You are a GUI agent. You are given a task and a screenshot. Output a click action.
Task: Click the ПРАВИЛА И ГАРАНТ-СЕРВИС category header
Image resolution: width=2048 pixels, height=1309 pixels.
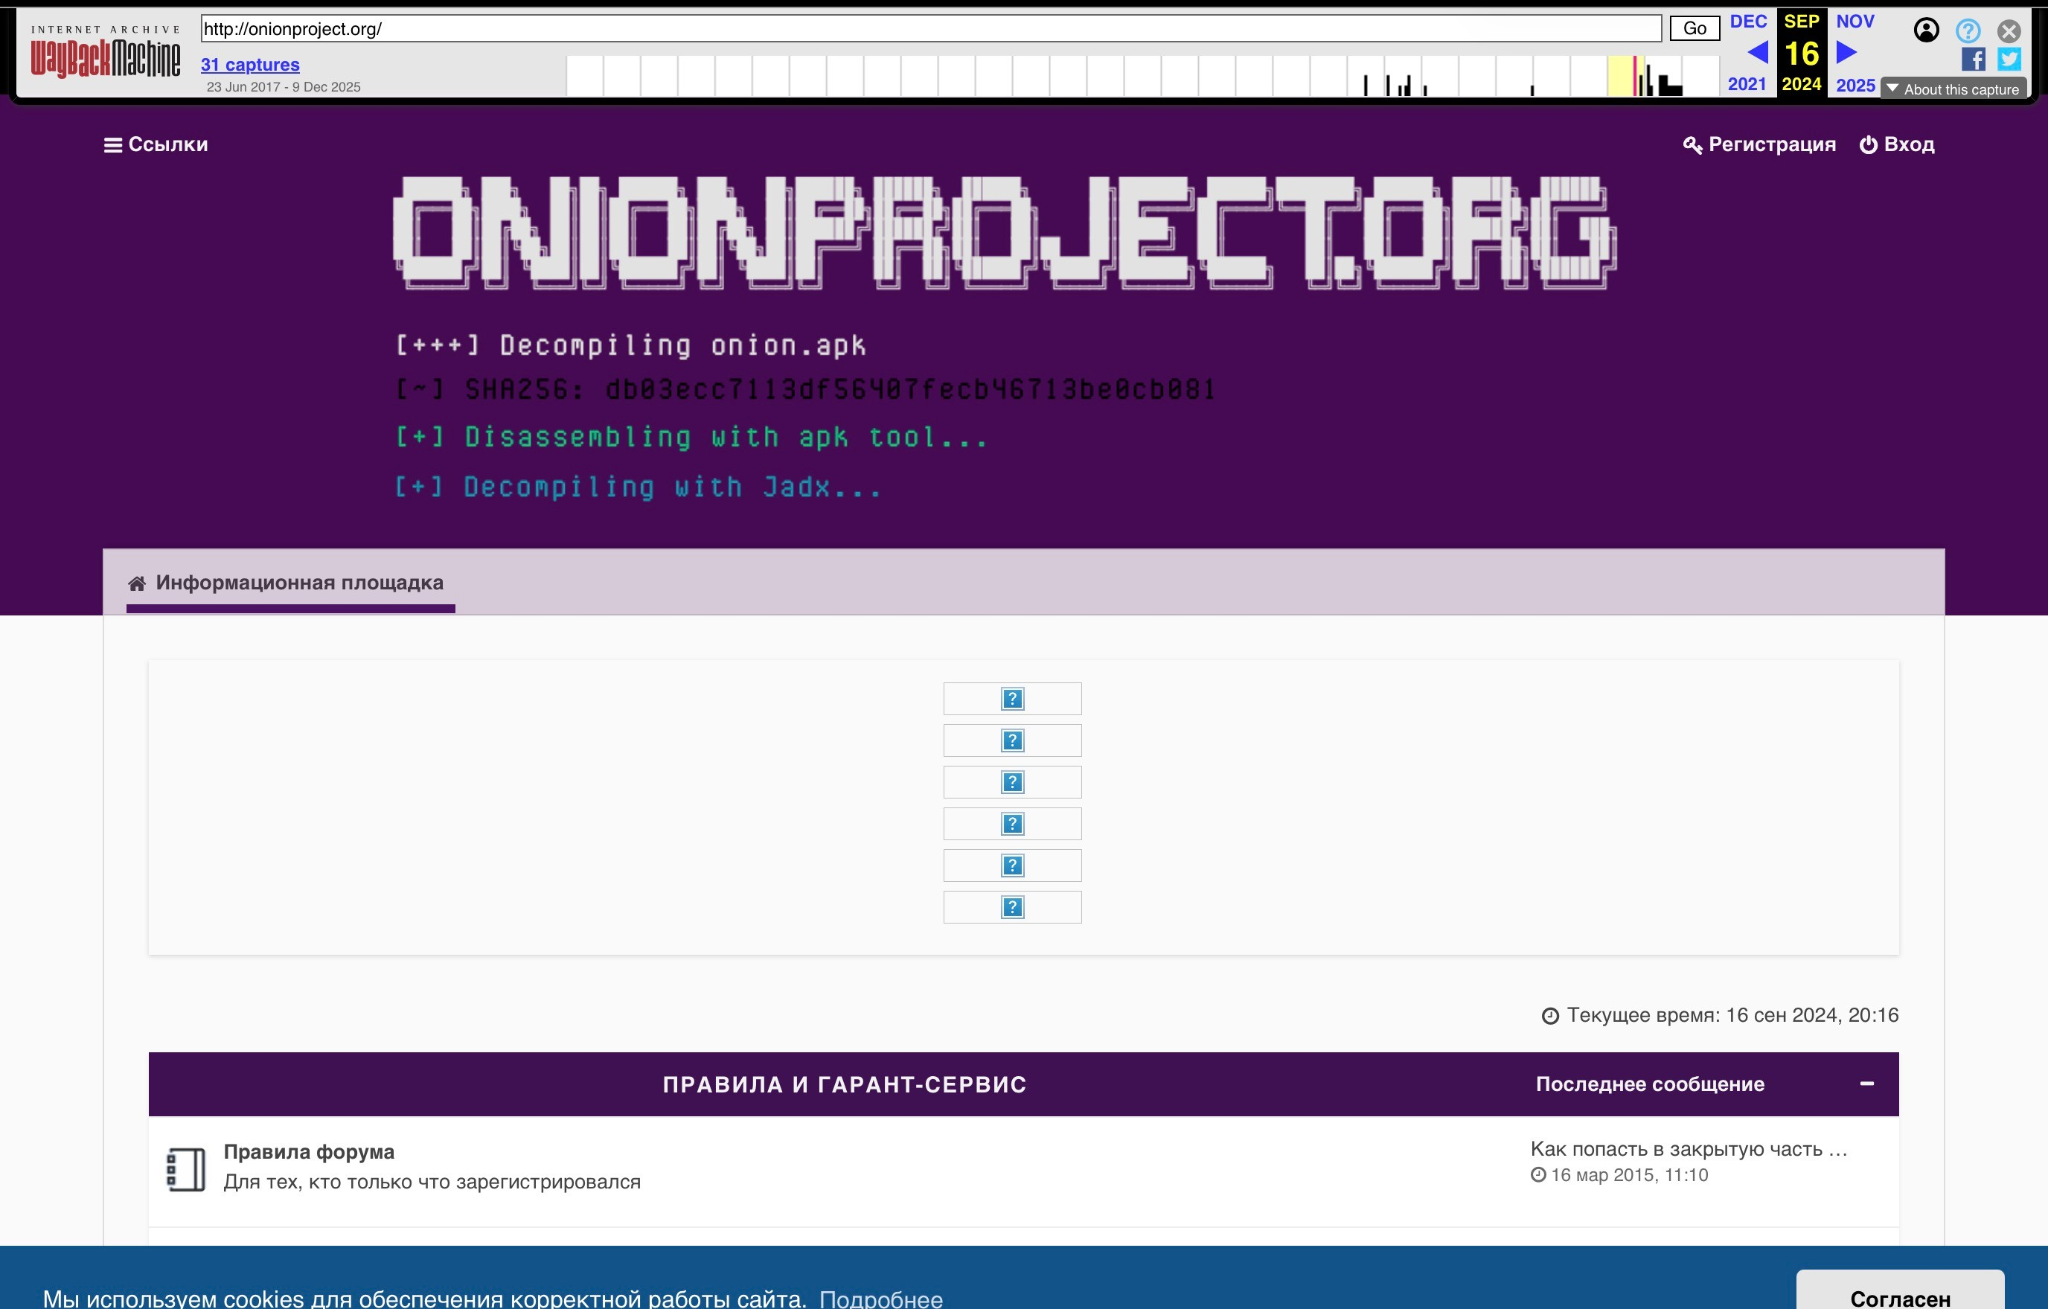844,1085
